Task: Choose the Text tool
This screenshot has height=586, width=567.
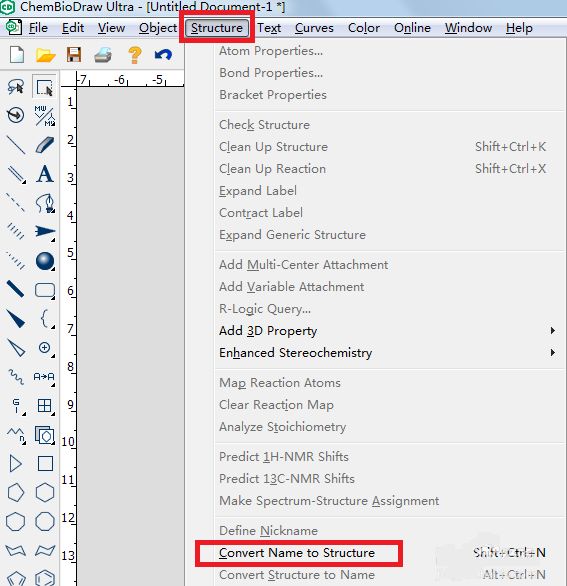Action: pos(44,174)
